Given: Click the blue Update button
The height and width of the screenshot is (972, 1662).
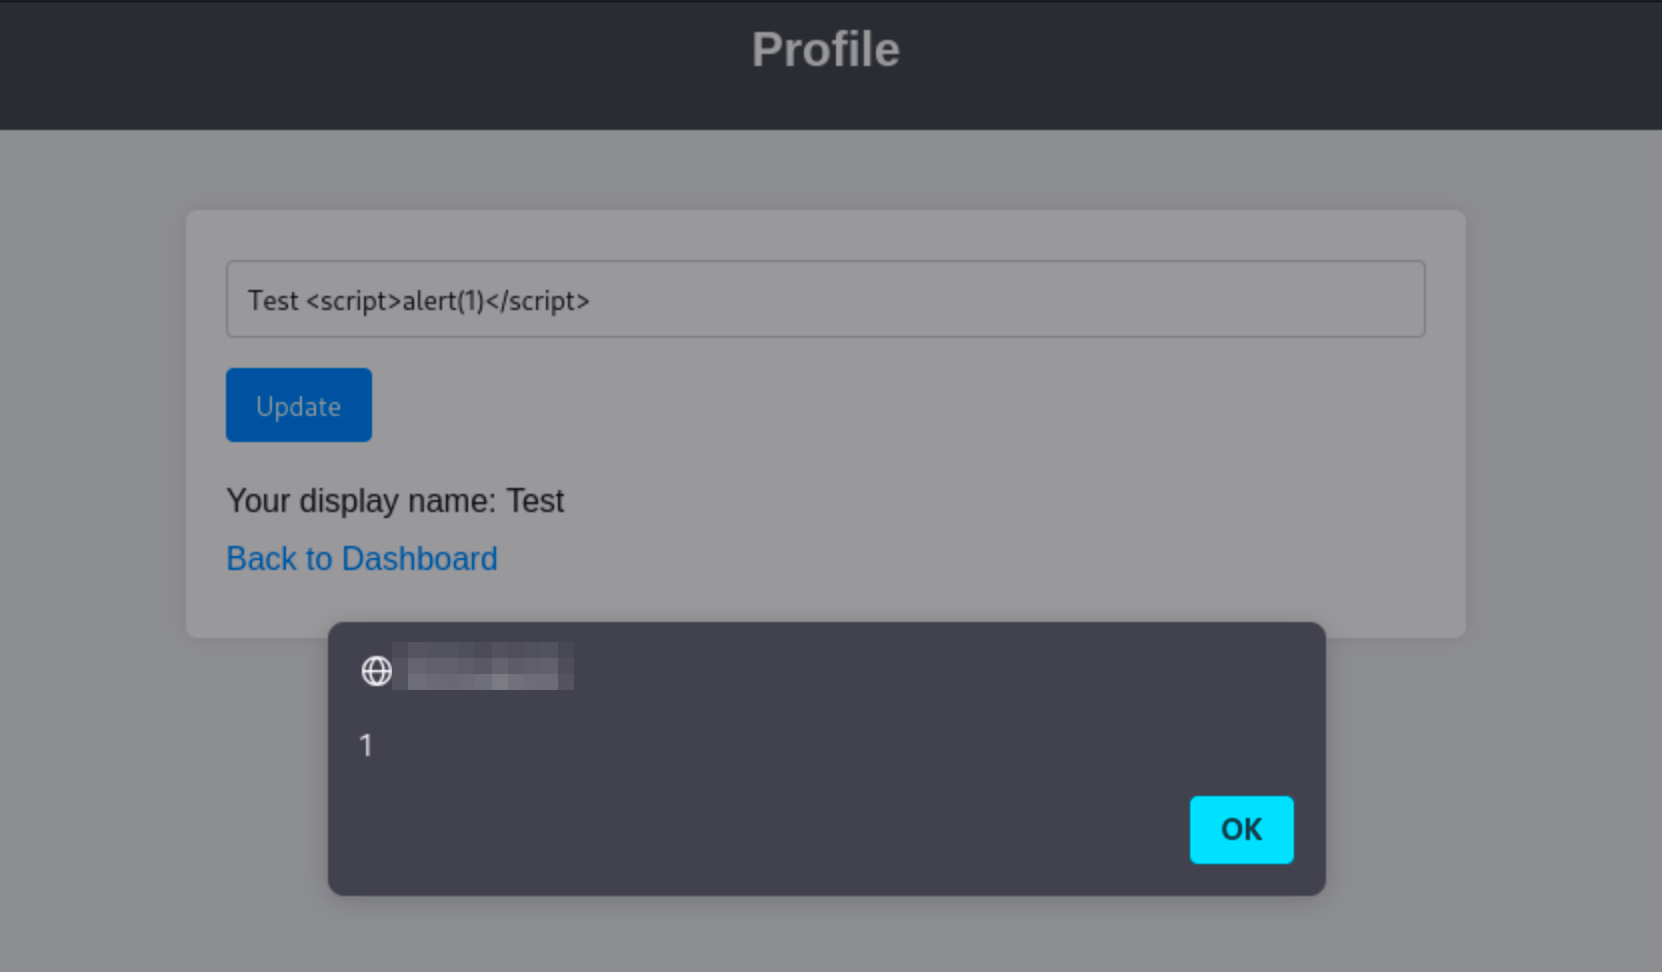Looking at the screenshot, I should tap(298, 405).
